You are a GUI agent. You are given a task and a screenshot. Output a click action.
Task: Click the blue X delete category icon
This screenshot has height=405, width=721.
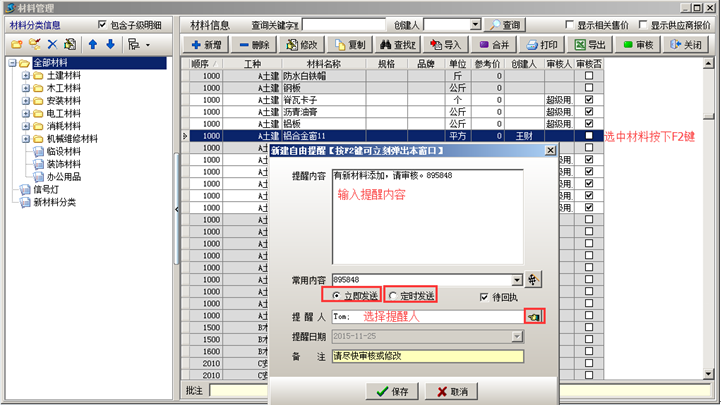(52, 45)
